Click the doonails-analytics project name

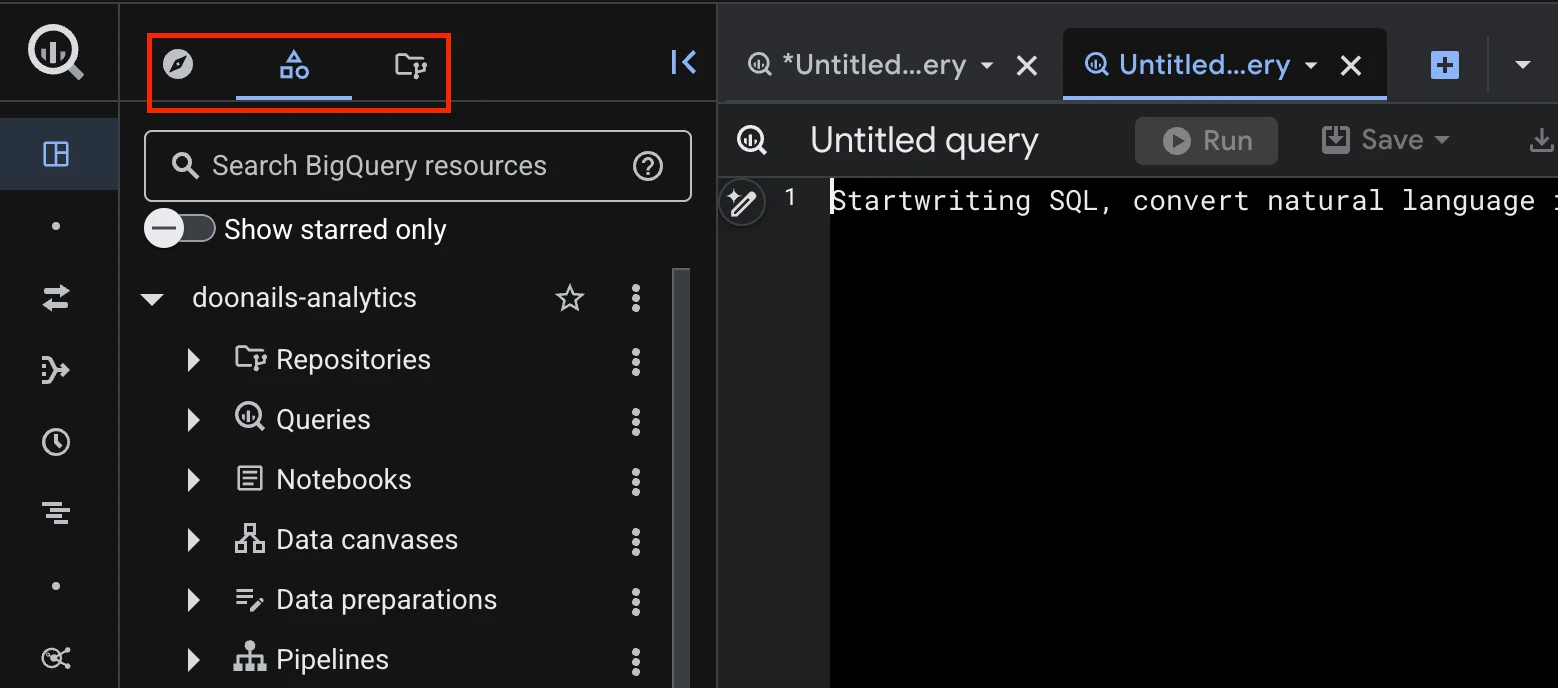304,298
